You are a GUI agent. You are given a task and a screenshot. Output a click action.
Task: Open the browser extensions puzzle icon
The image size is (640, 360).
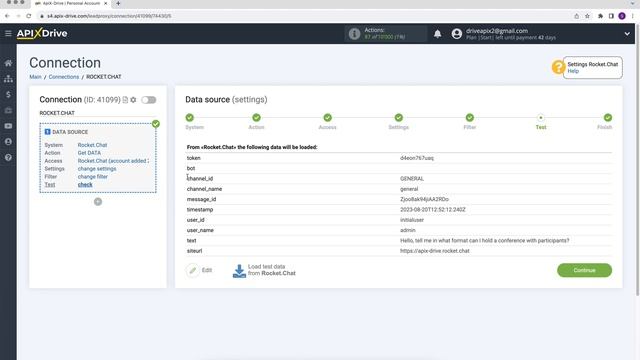tap(600, 16)
